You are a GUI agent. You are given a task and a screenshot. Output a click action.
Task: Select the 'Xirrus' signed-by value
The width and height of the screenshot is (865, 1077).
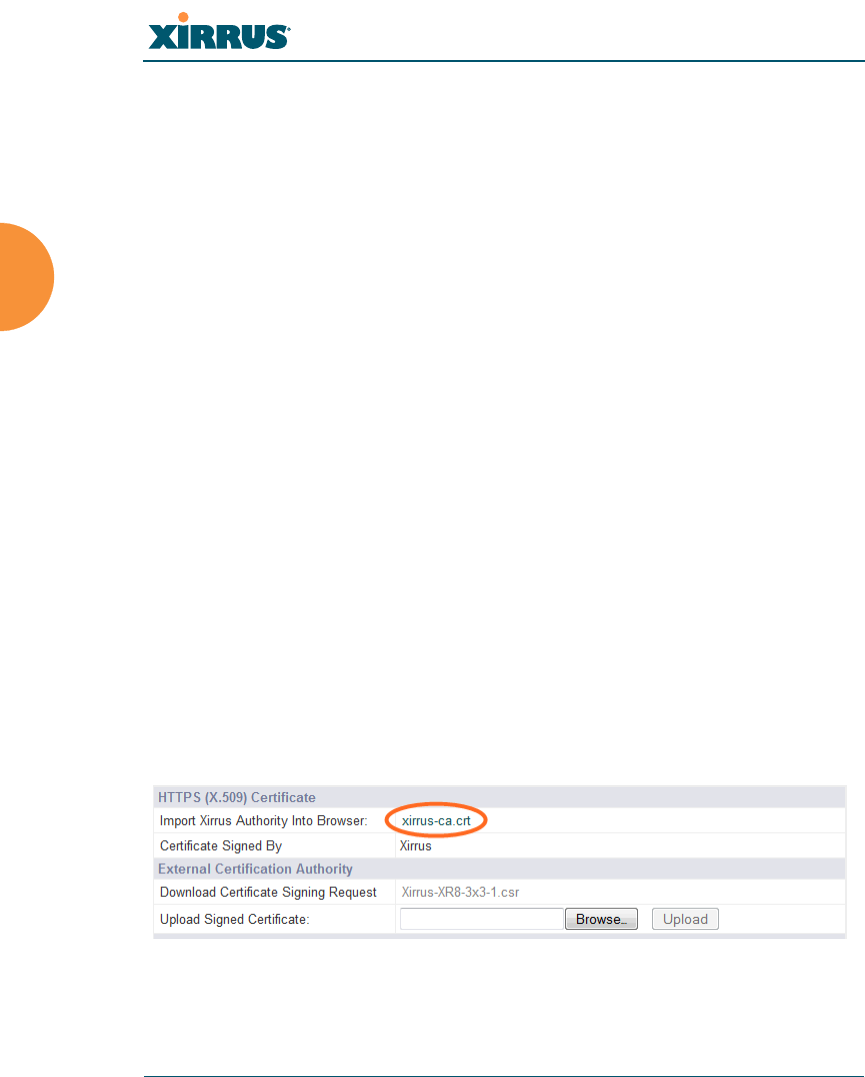pyautogui.click(x=416, y=846)
